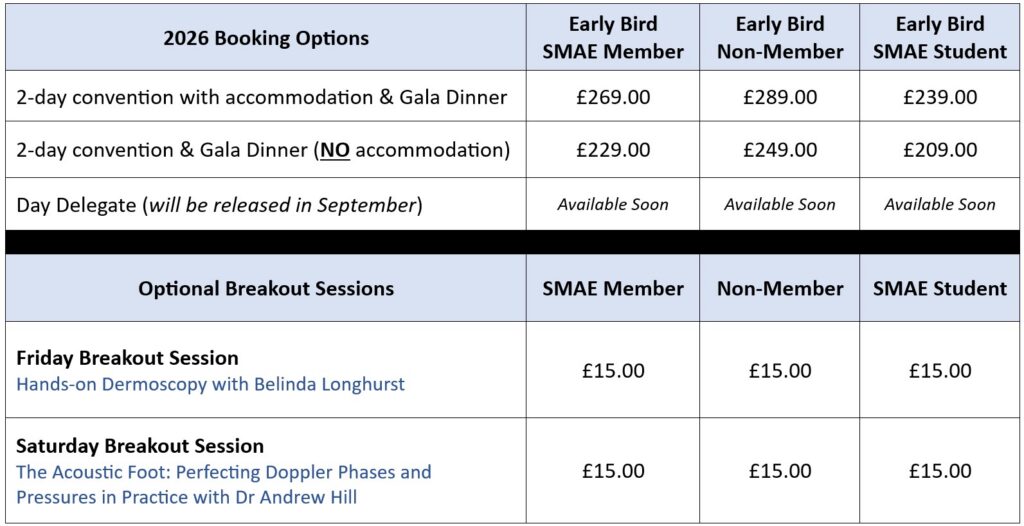
Task: Click the £269.00 SMAE Member price
Action: coord(613,97)
